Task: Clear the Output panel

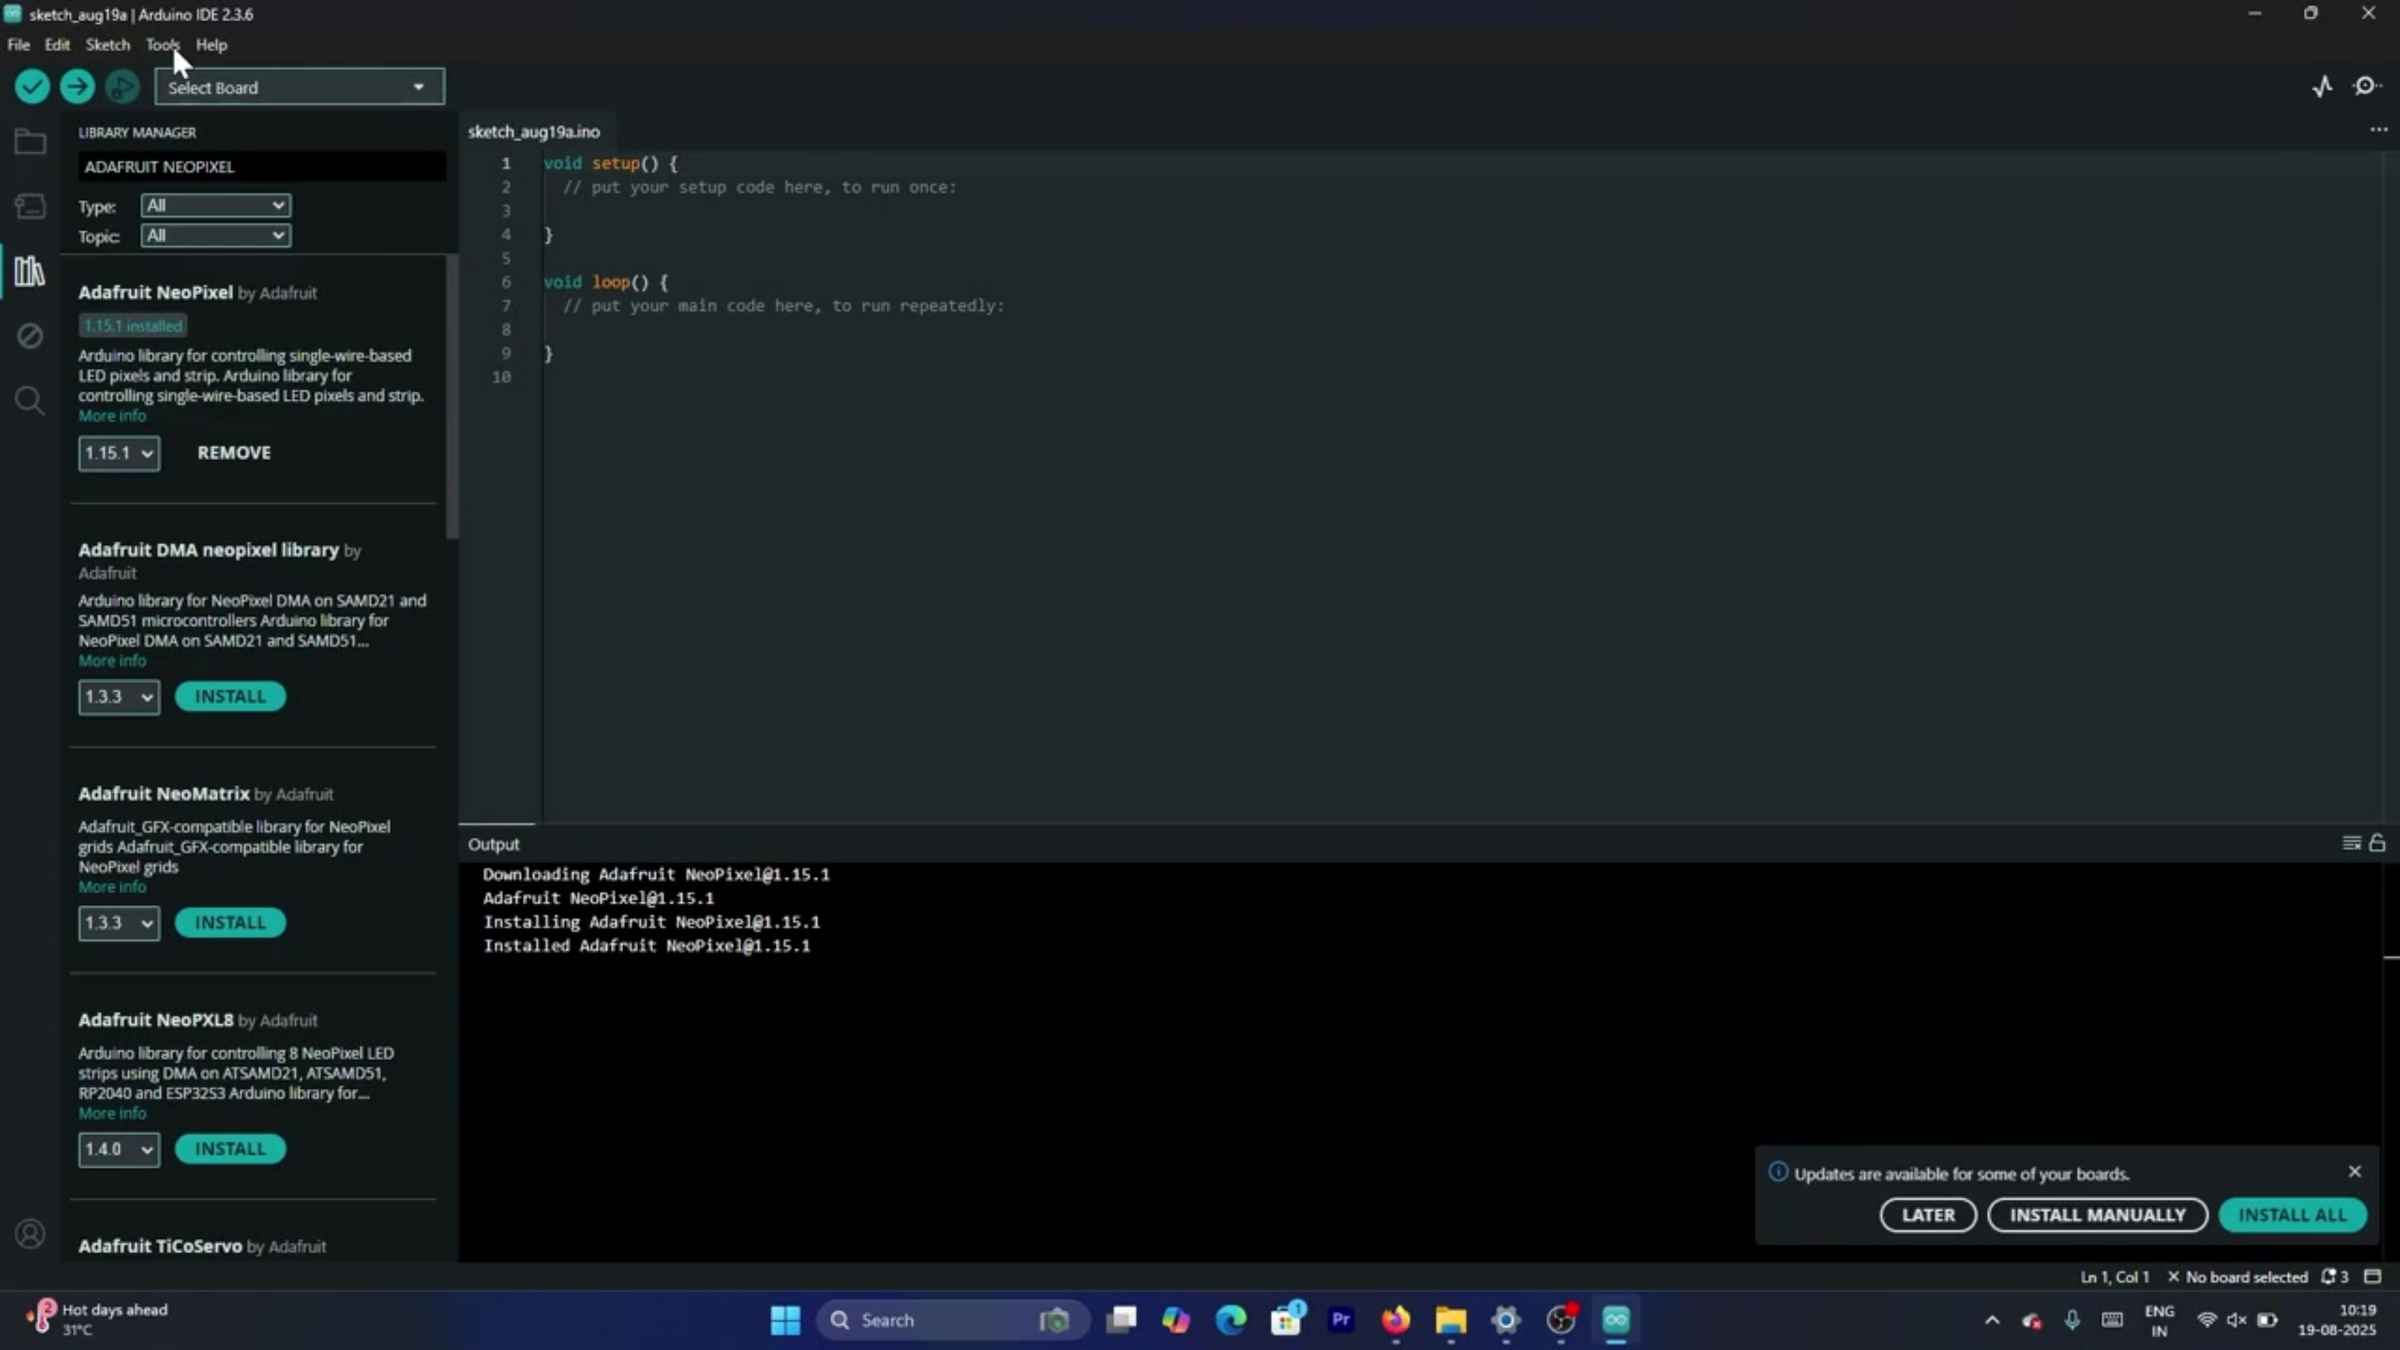Action: tap(2351, 844)
